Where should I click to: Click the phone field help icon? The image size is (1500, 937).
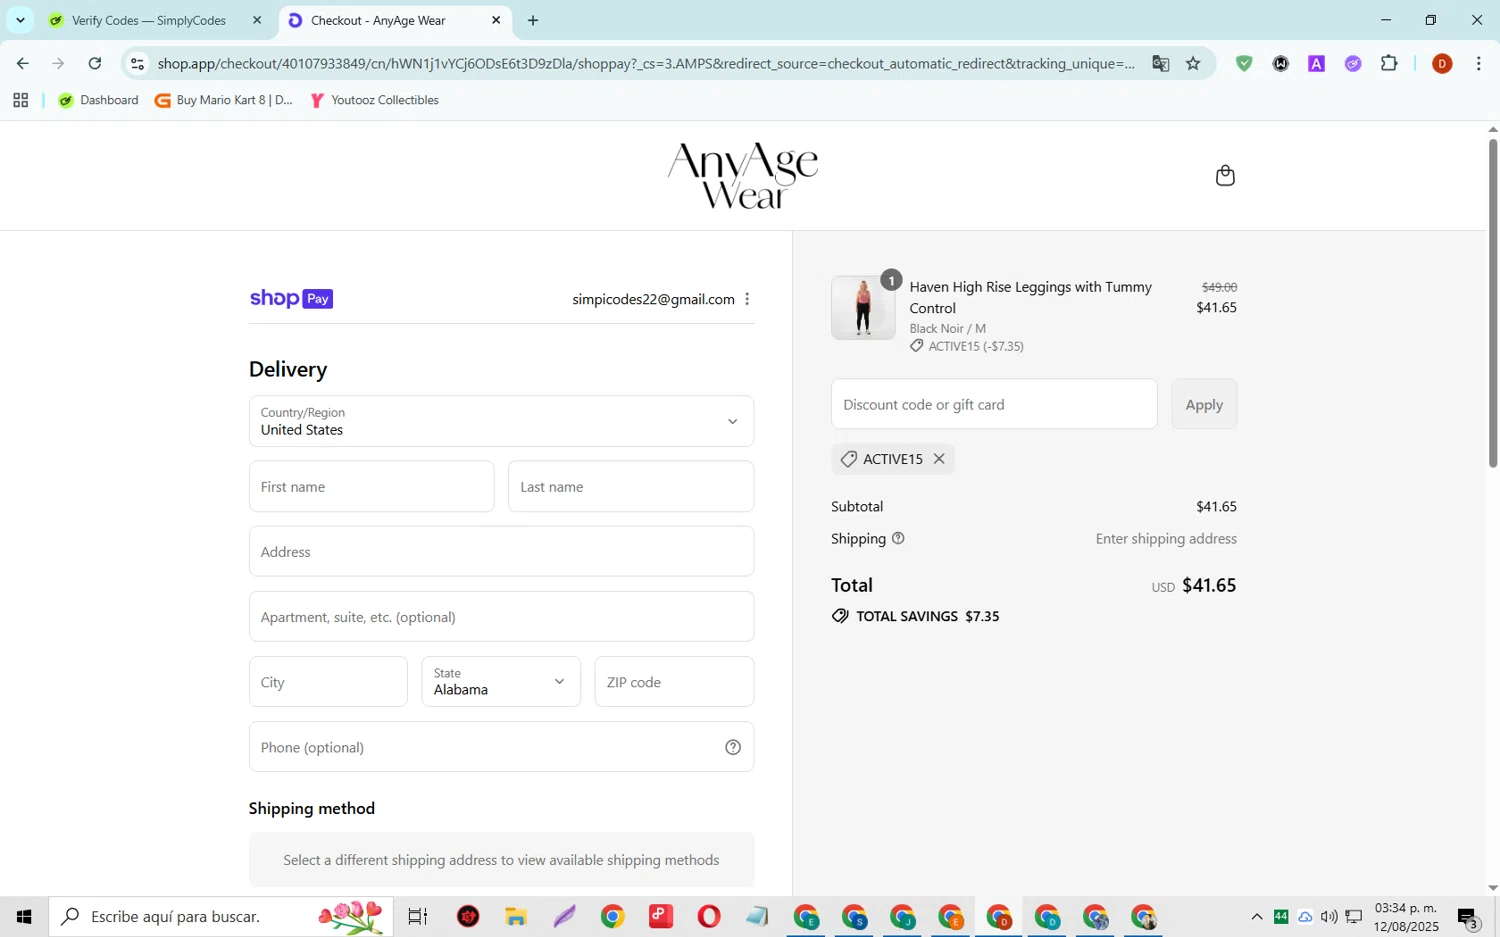(733, 747)
